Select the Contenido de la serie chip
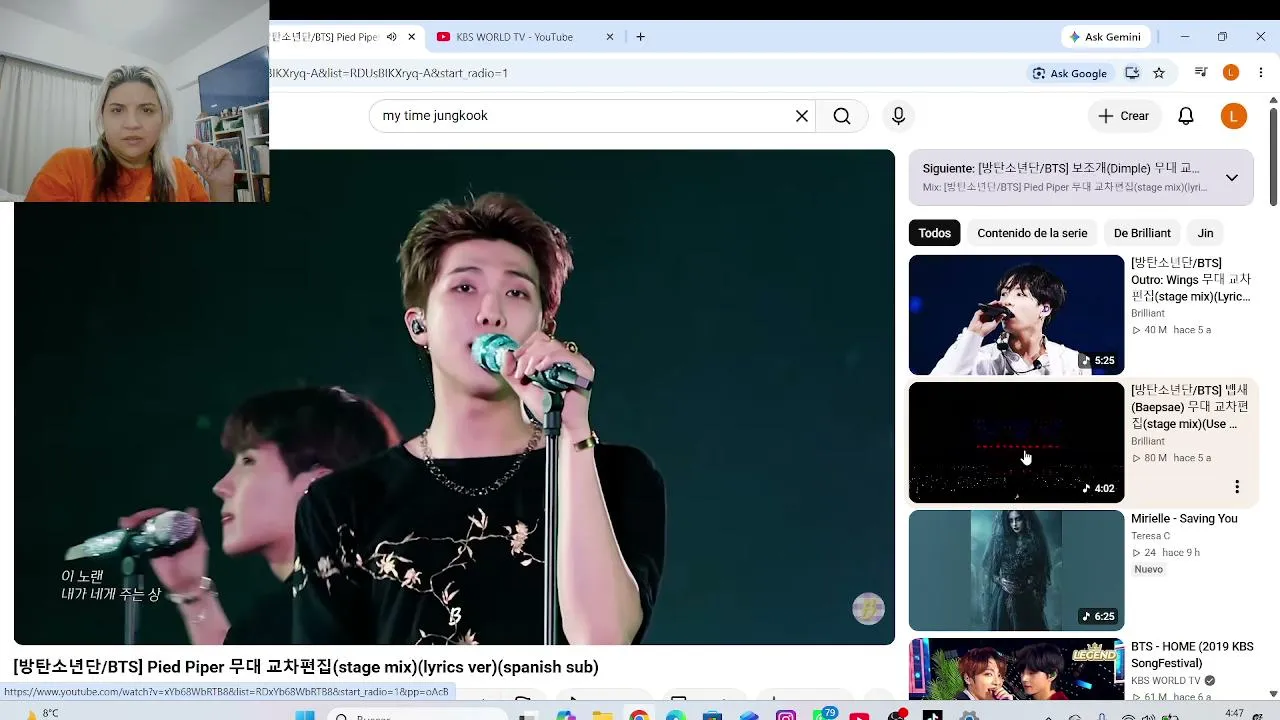The image size is (1280, 720). click(x=1032, y=233)
